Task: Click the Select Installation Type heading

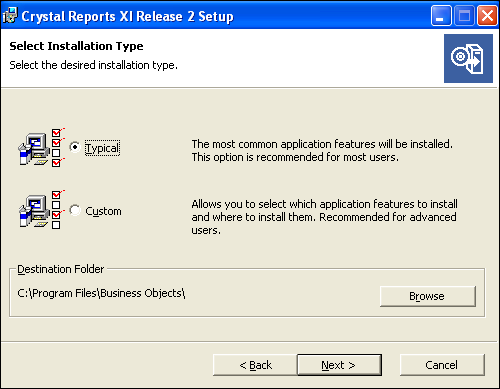Action: pyautogui.click(x=76, y=46)
